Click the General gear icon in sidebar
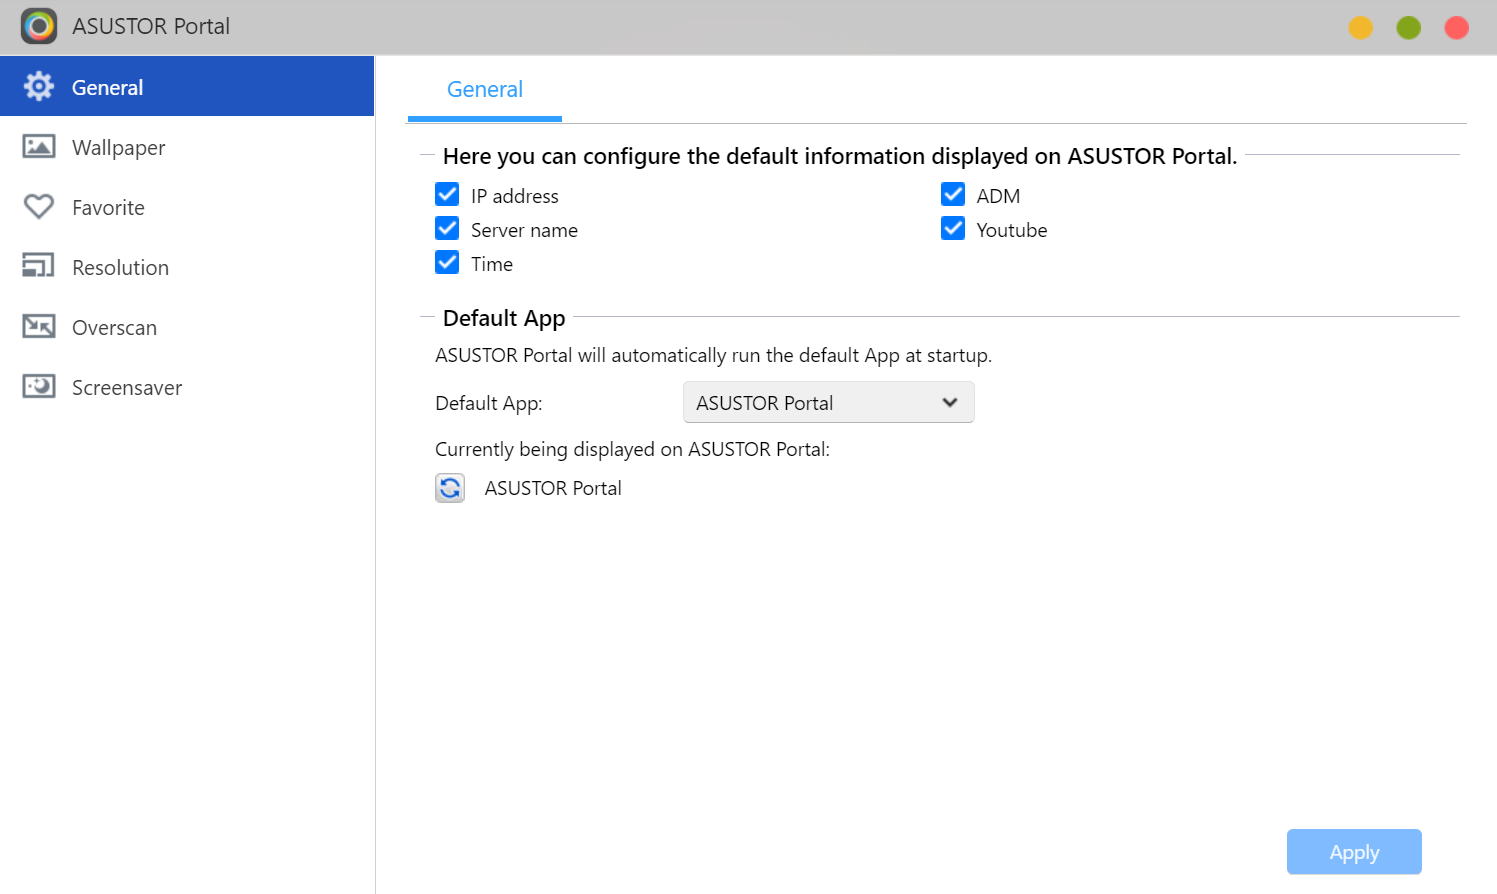The image size is (1497, 894). coord(39,86)
